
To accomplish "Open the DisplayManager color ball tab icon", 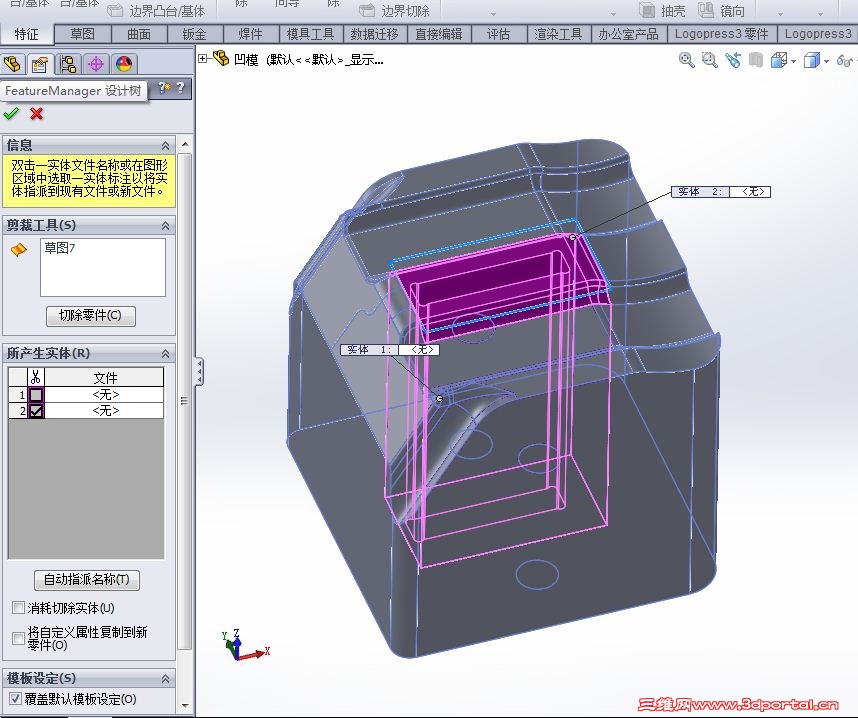I will [124, 64].
